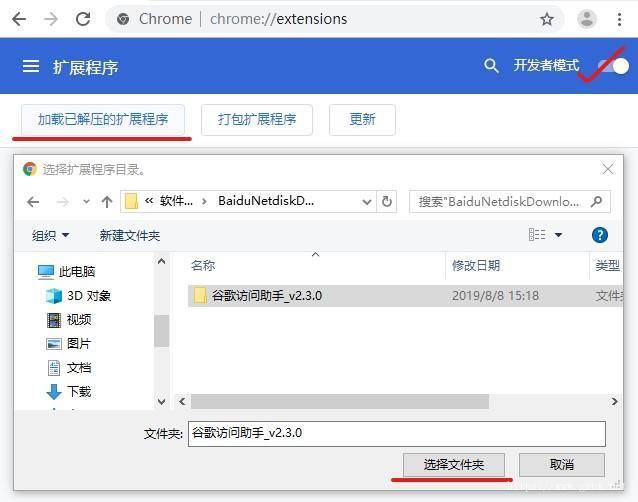Viewport: 638px width, 502px height.
Task: Open the Chrome profile avatar
Action: (587, 19)
